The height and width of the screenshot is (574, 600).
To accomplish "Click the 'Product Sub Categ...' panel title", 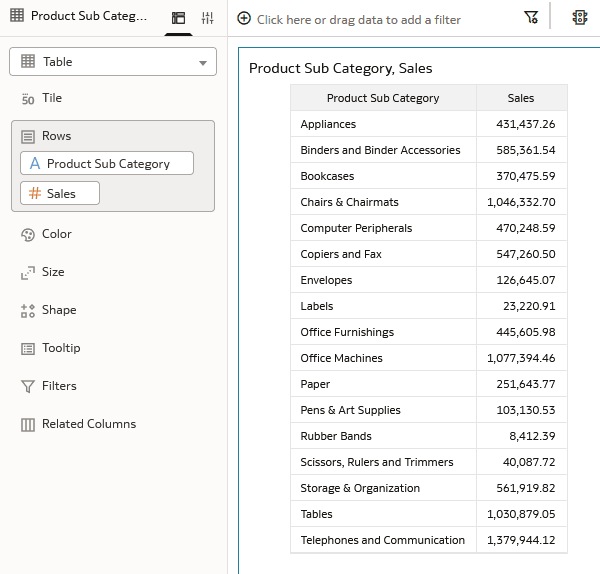I will click(89, 16).
